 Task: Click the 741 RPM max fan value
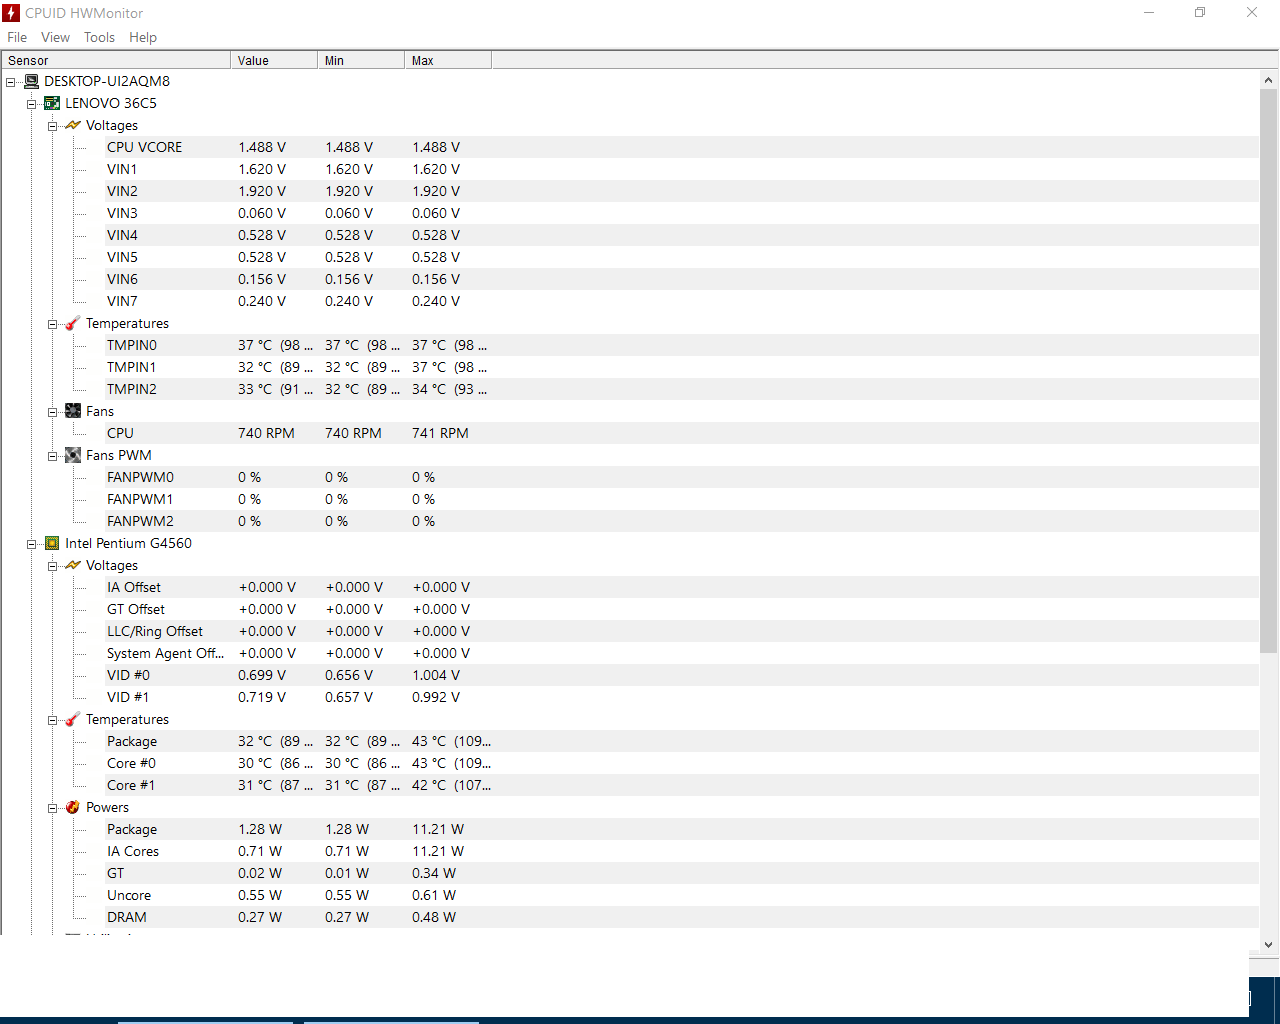point(440,433)
